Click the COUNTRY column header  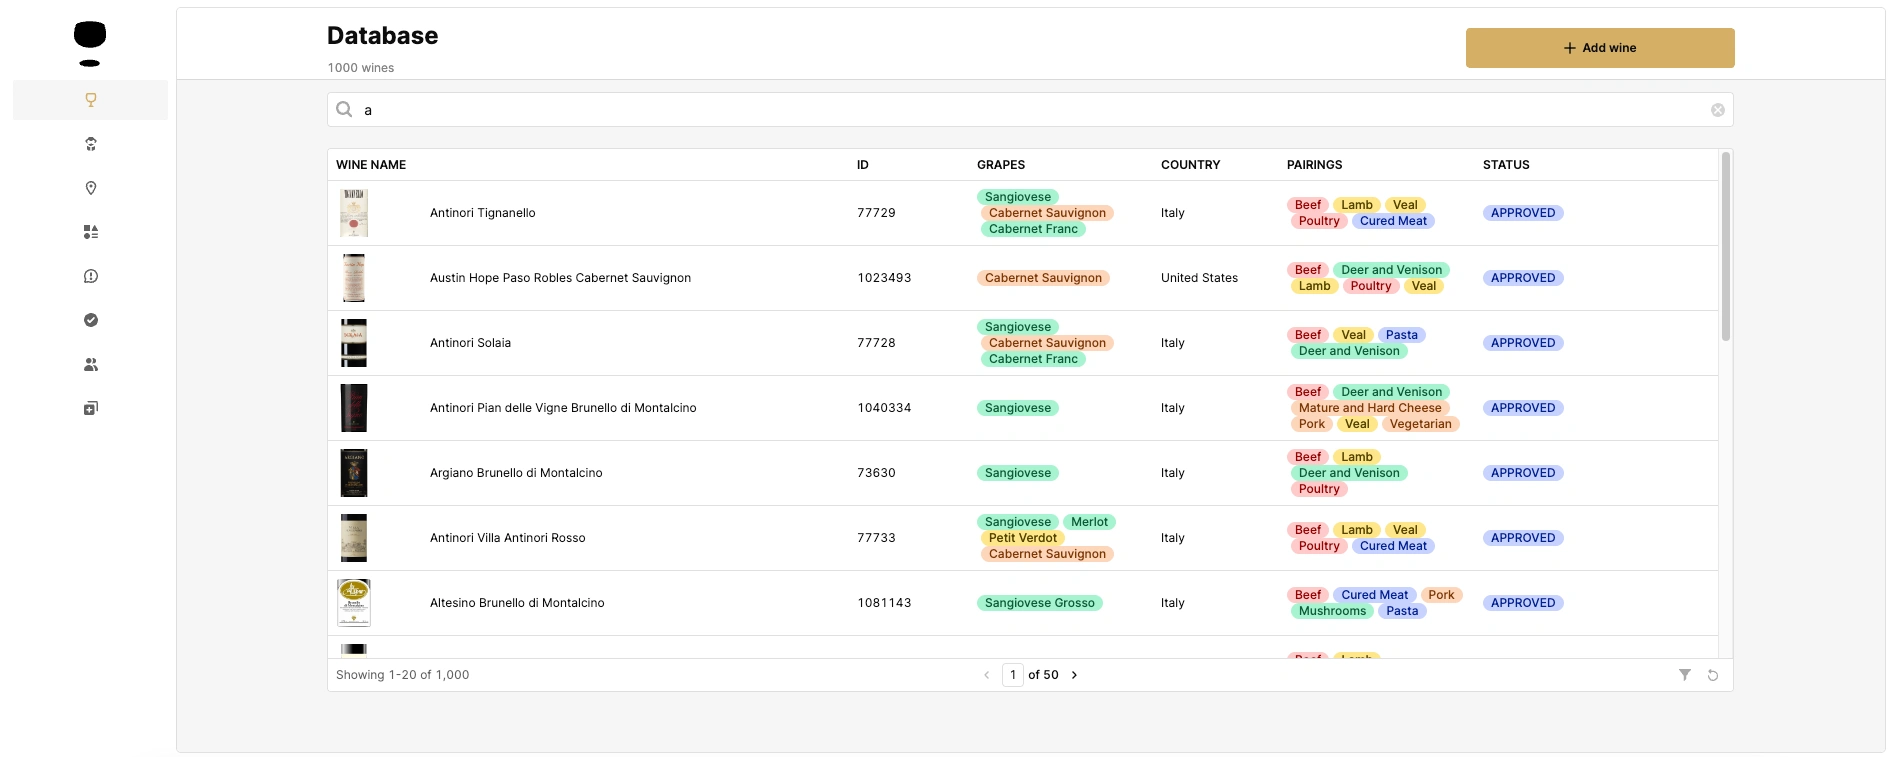click(1190, 165)
